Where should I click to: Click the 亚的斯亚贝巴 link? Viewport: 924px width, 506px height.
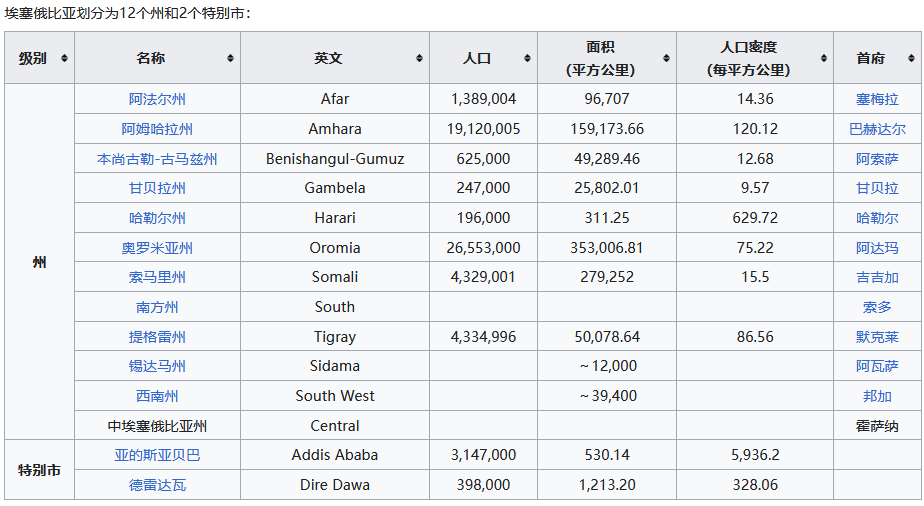157,455
